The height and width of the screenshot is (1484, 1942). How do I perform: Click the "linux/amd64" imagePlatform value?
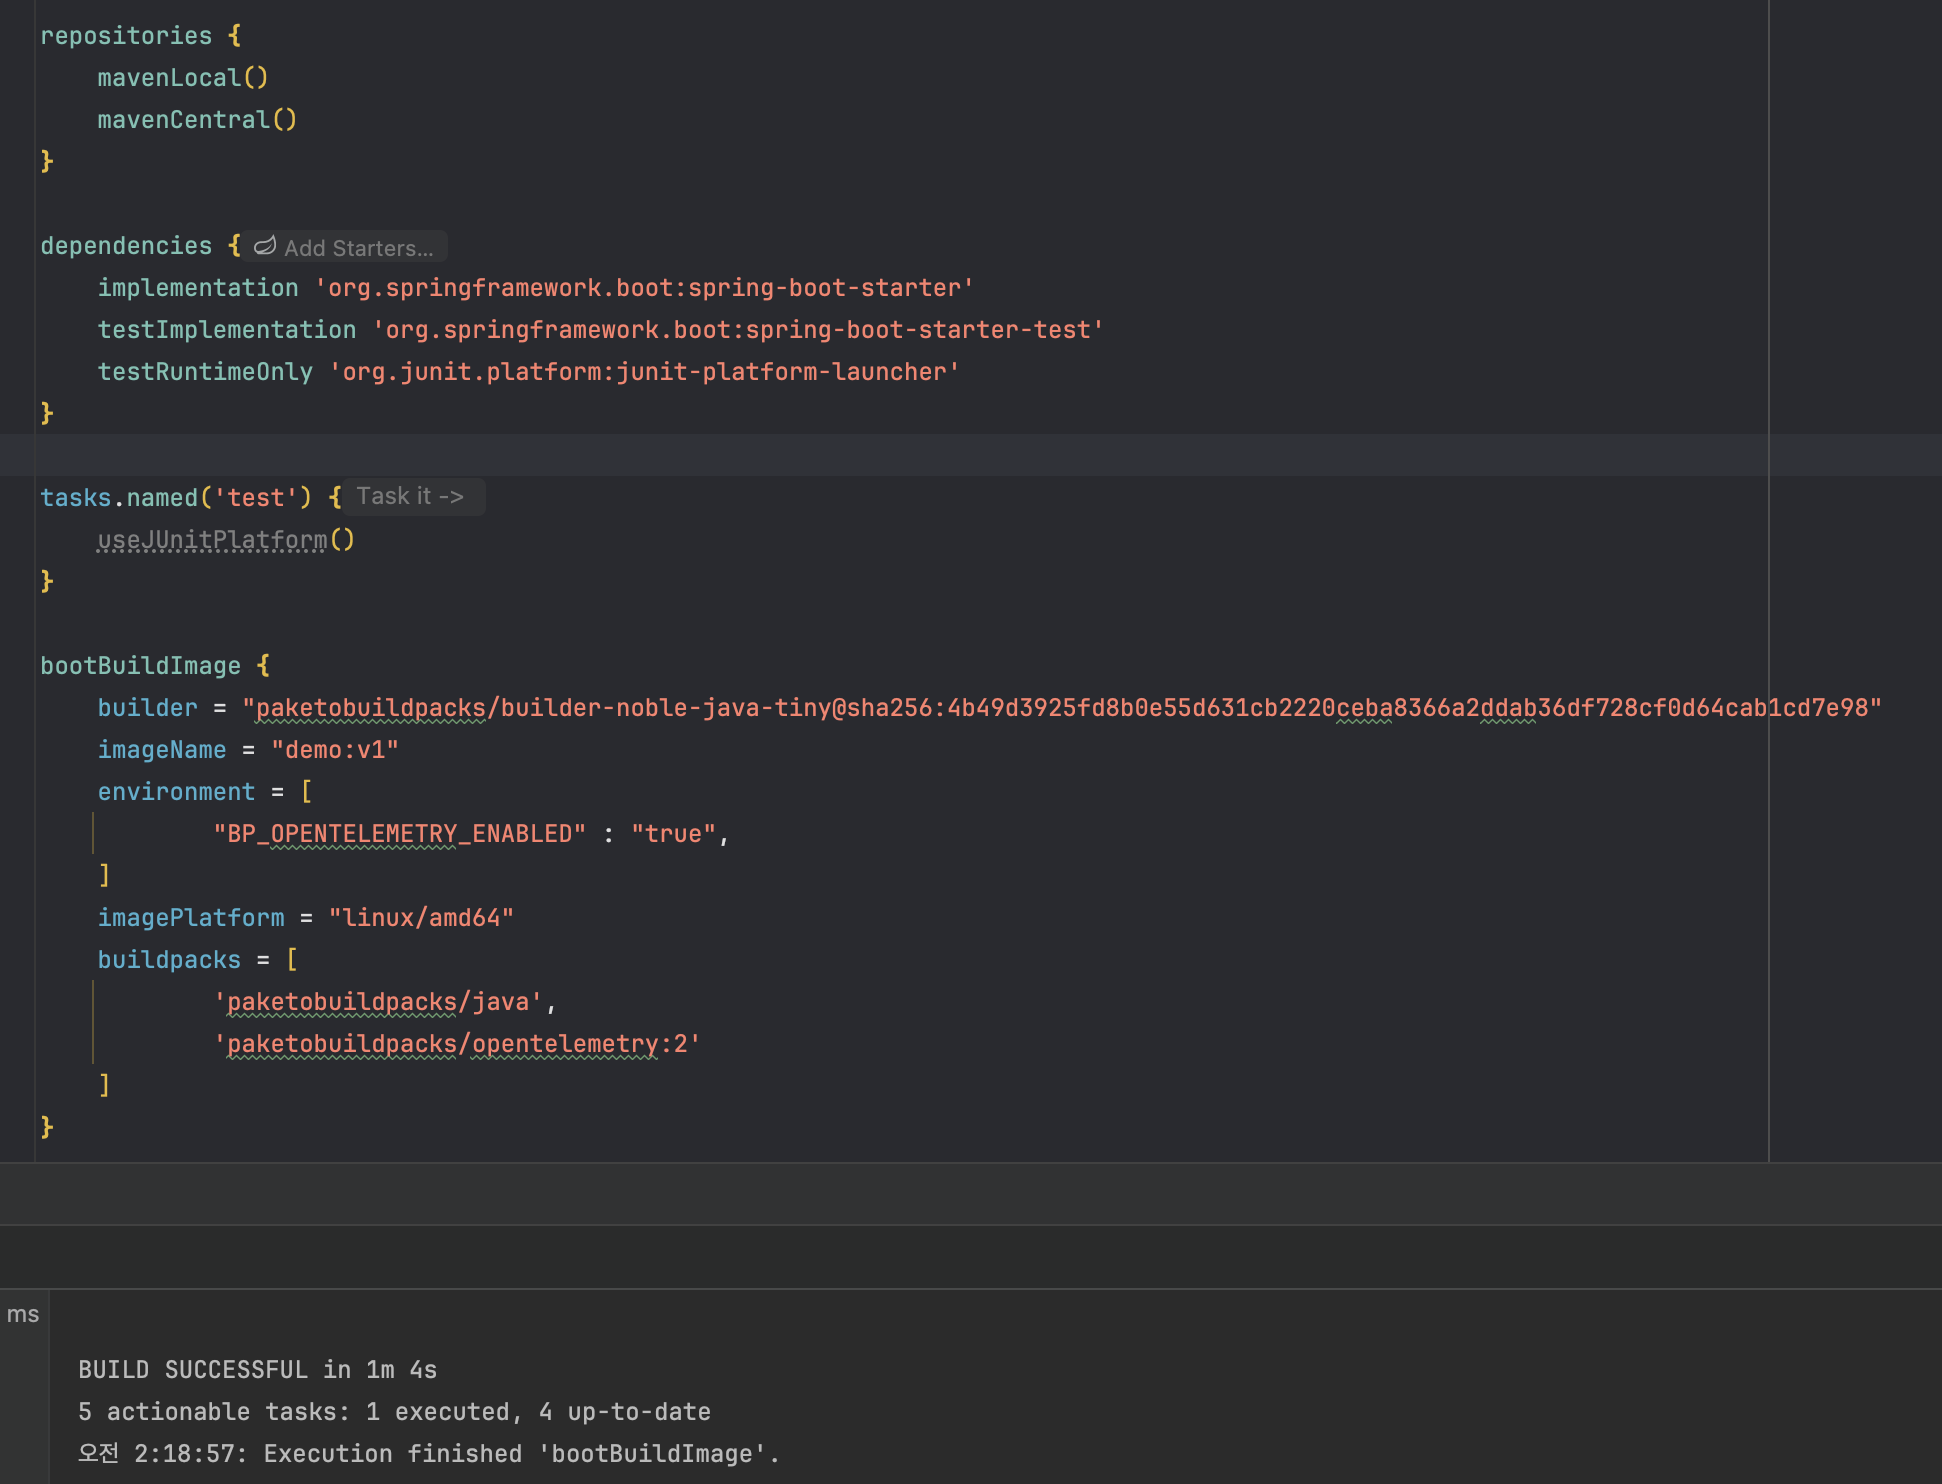tap(420, 918)
